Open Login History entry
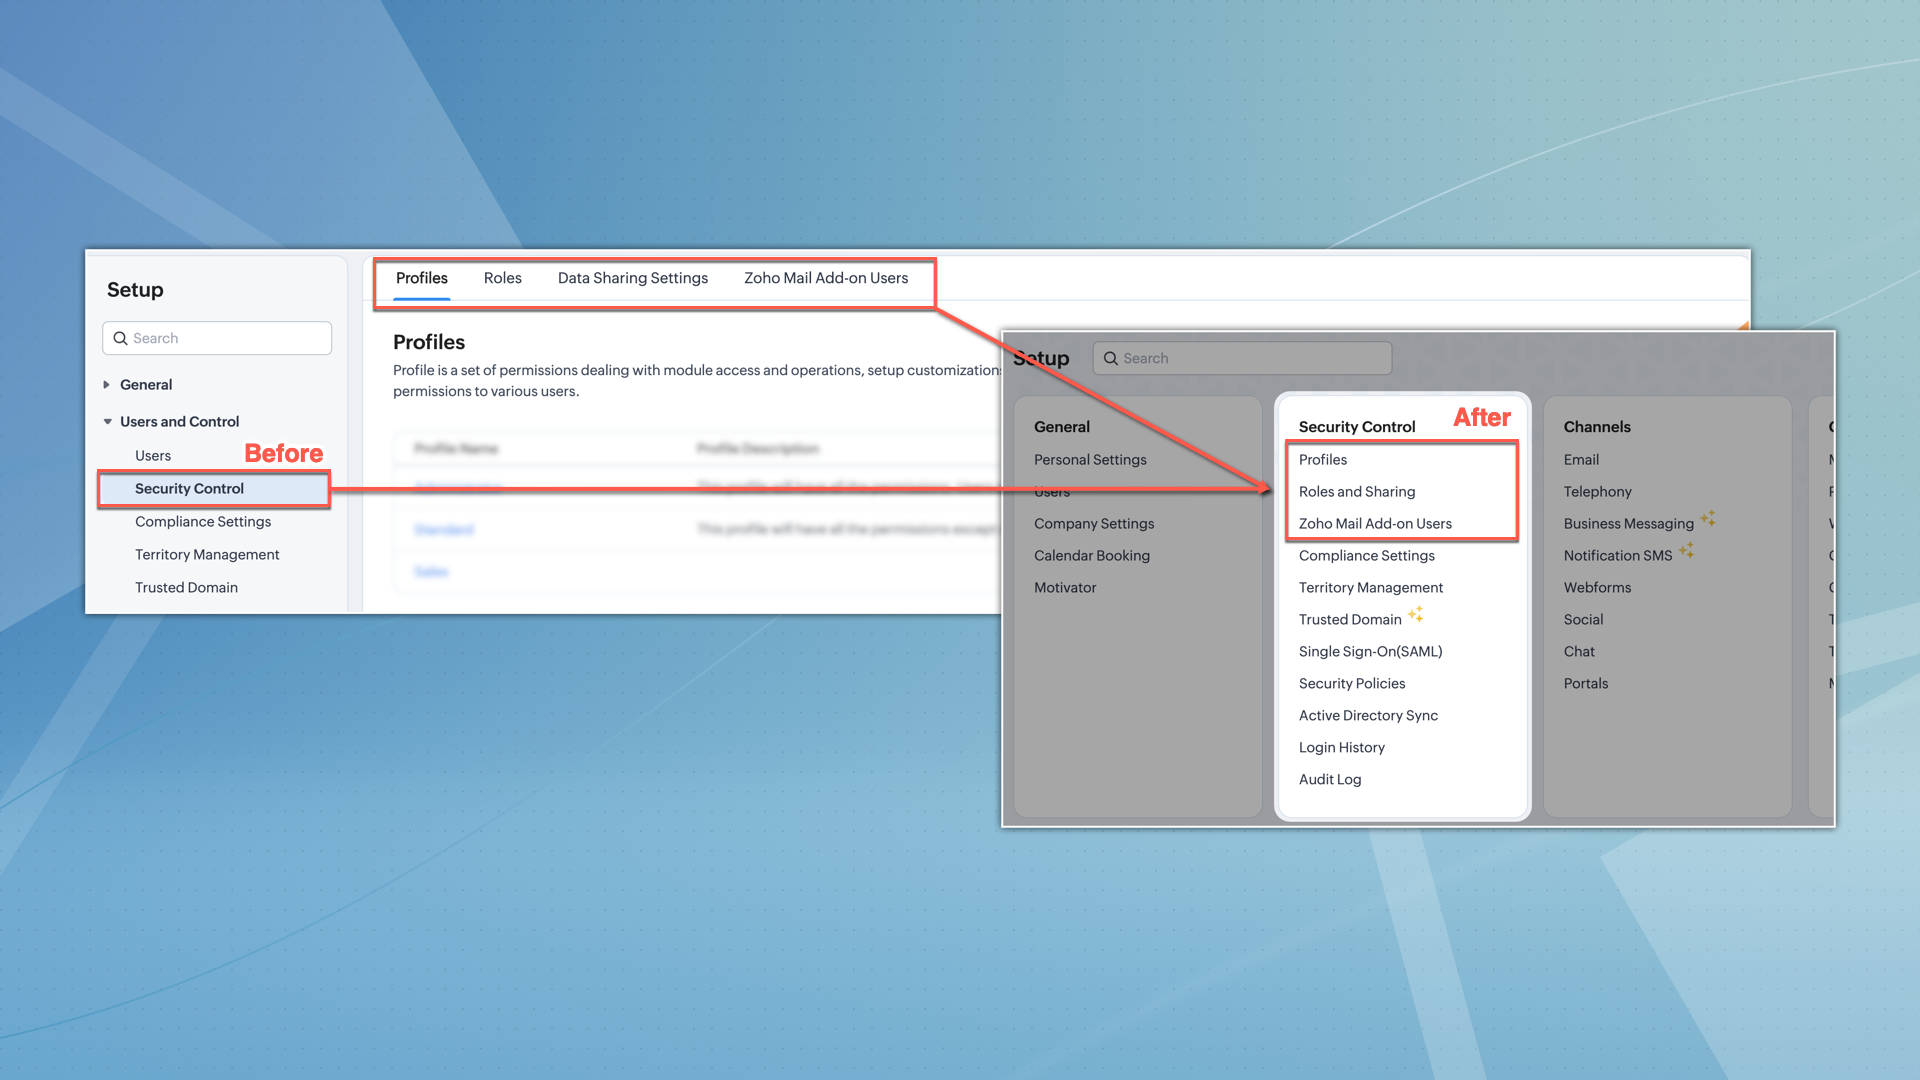The height and width of the screenshot is (1080, 1920). 1341,748
